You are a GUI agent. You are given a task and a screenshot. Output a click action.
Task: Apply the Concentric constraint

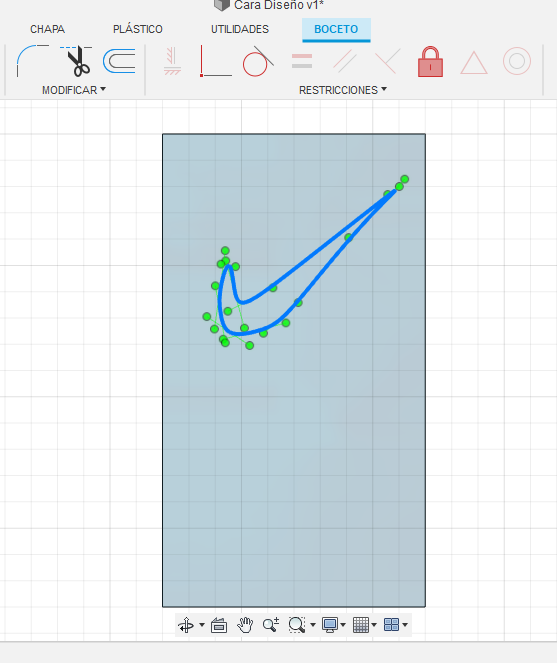click(x=517, y=61)
